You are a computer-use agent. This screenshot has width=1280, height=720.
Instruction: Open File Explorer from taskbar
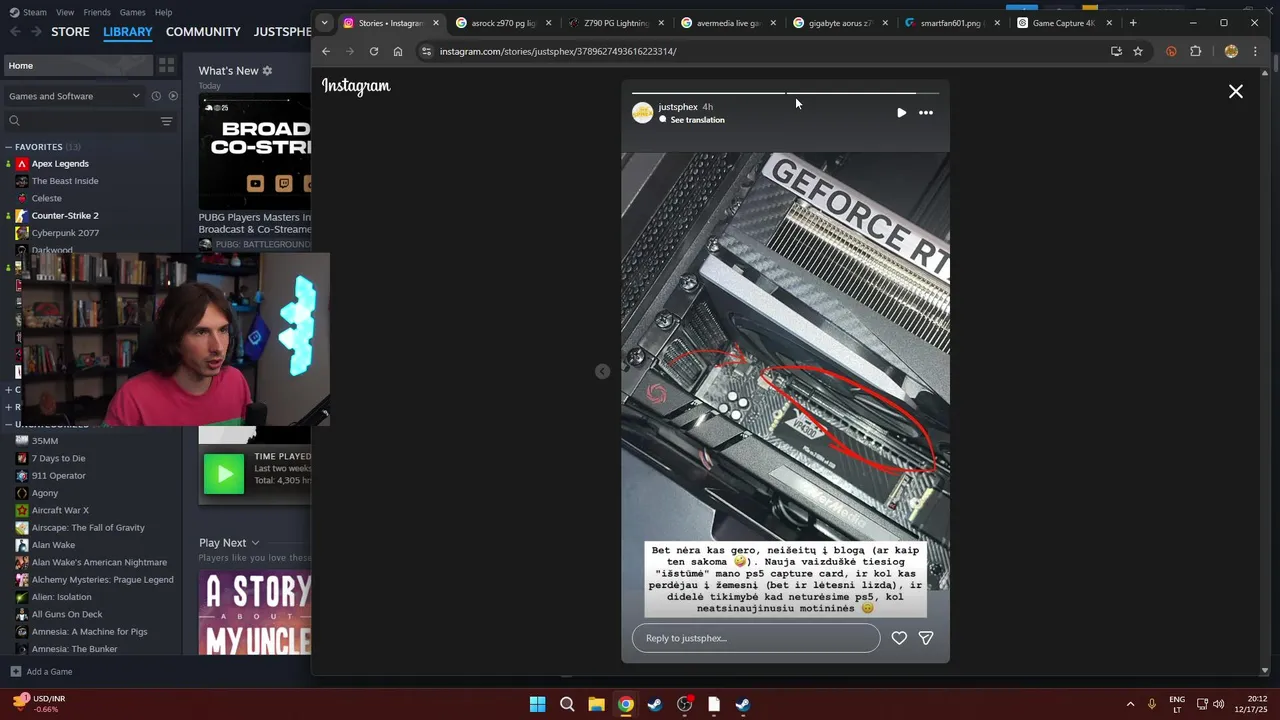[596, 704]
